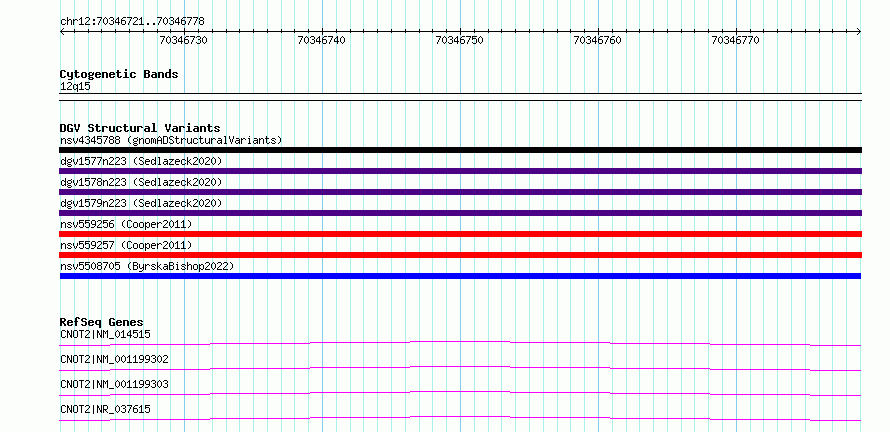Select the purple bar under dgv1577n223
Viewport: 890px width, 432px height.
coord(460,171)
